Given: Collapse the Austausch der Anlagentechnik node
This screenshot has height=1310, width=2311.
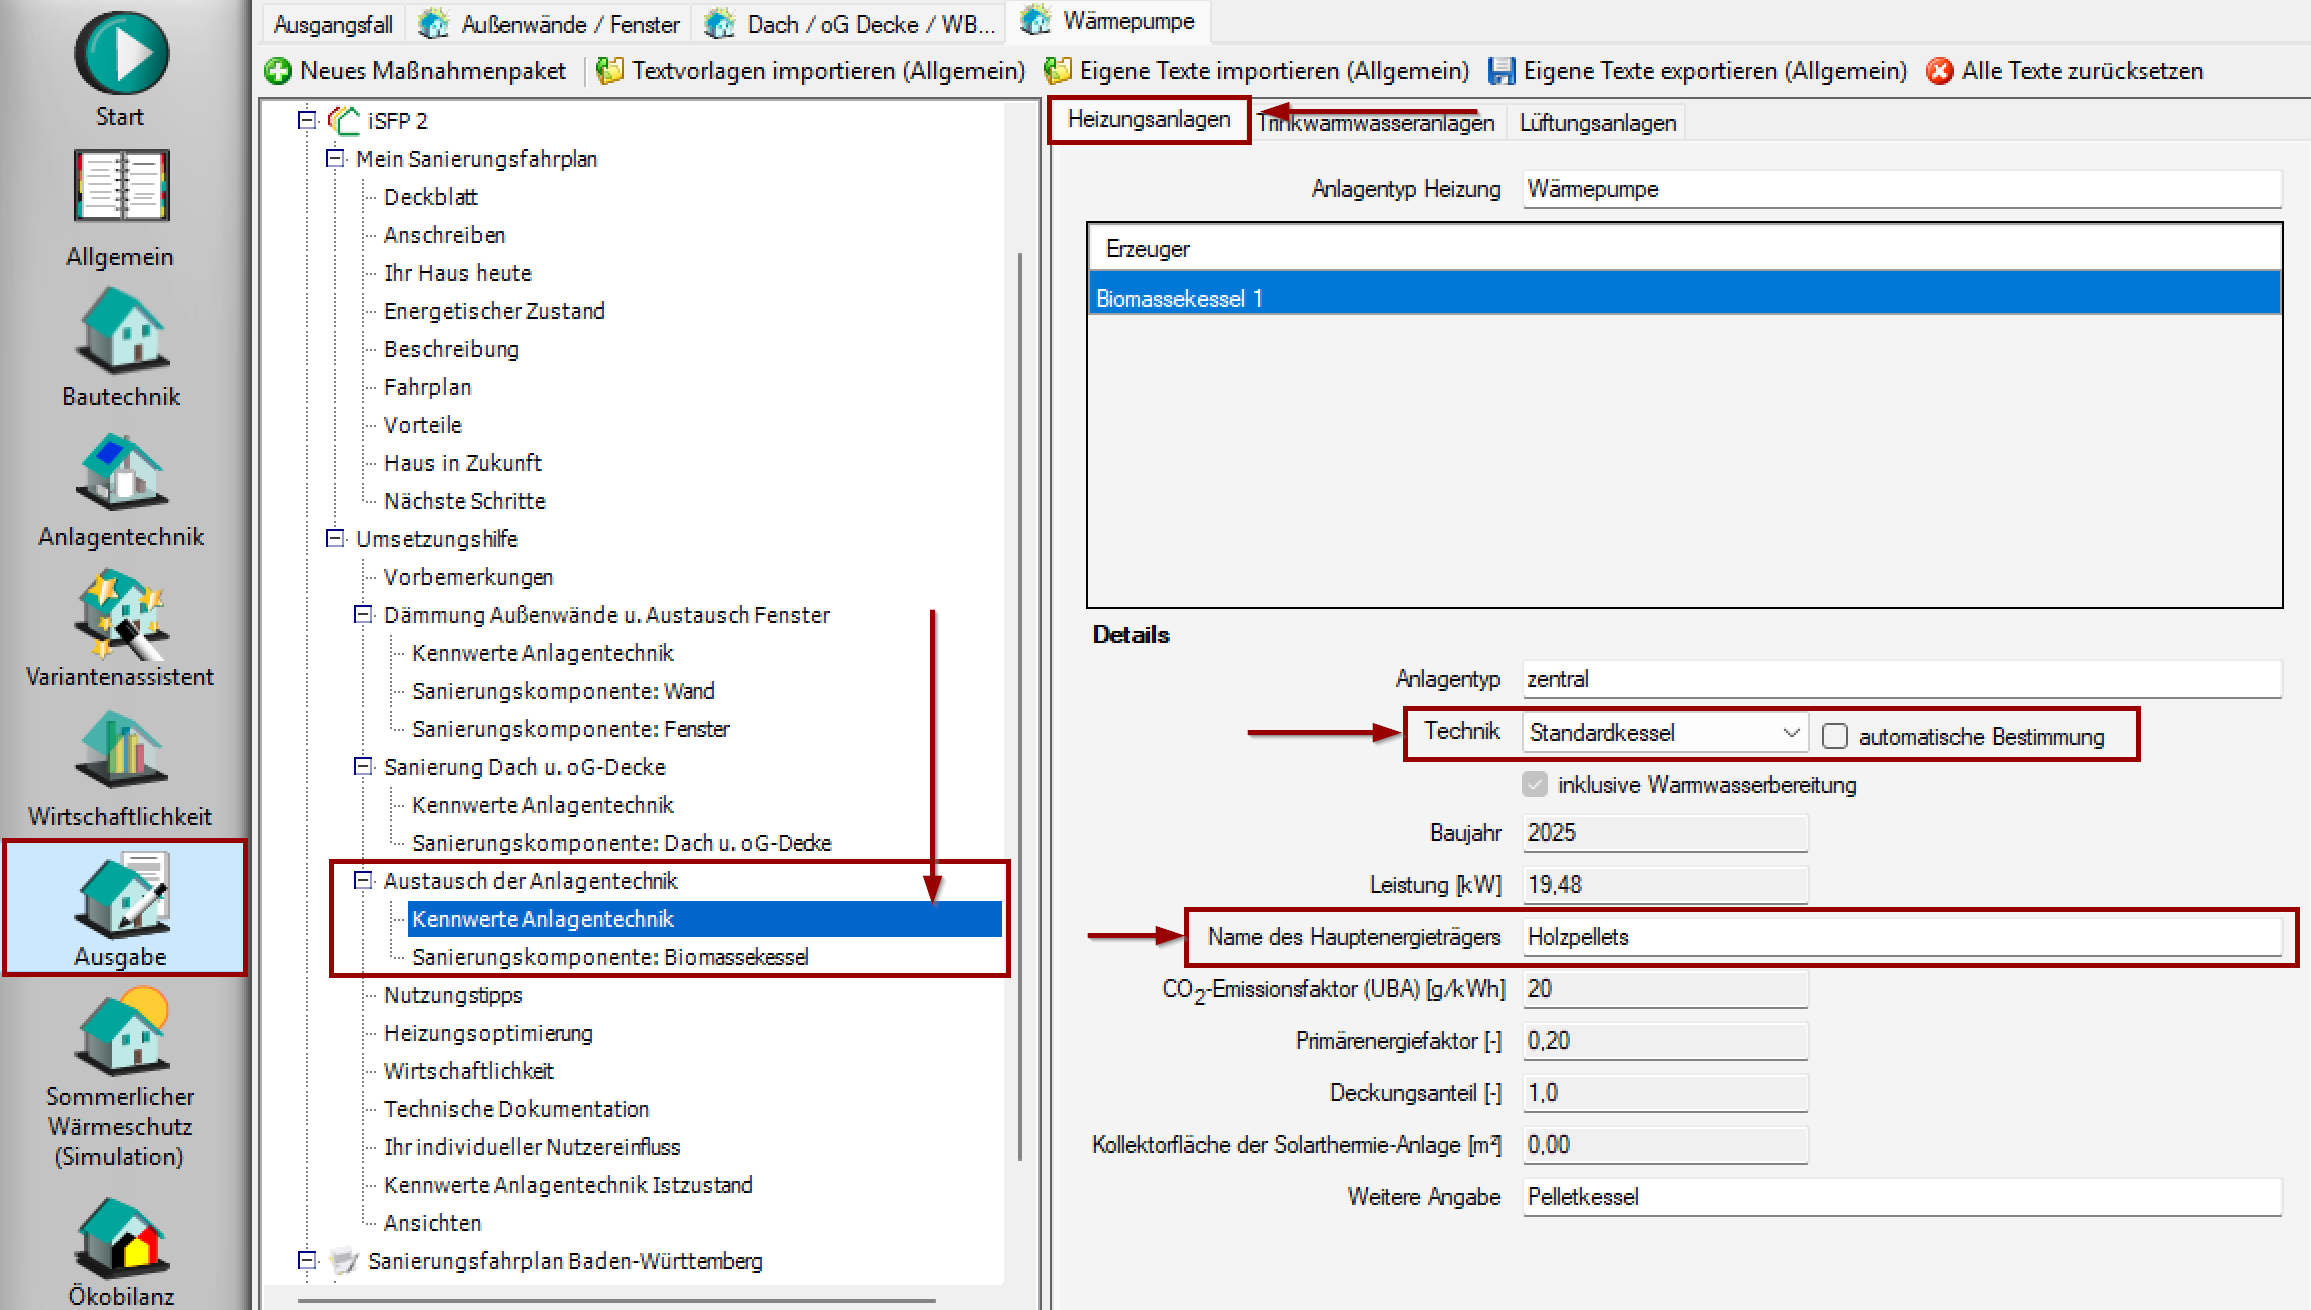Looking at the screenshot, I should pyautogui.click(x=363, y=881).
